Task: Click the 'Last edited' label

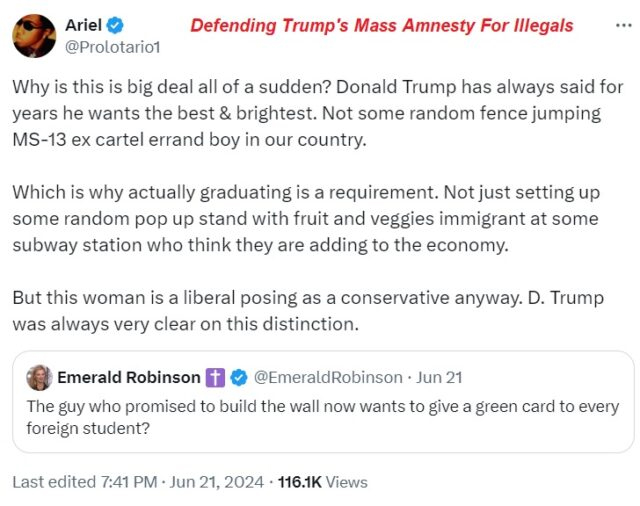Action: 53,482
